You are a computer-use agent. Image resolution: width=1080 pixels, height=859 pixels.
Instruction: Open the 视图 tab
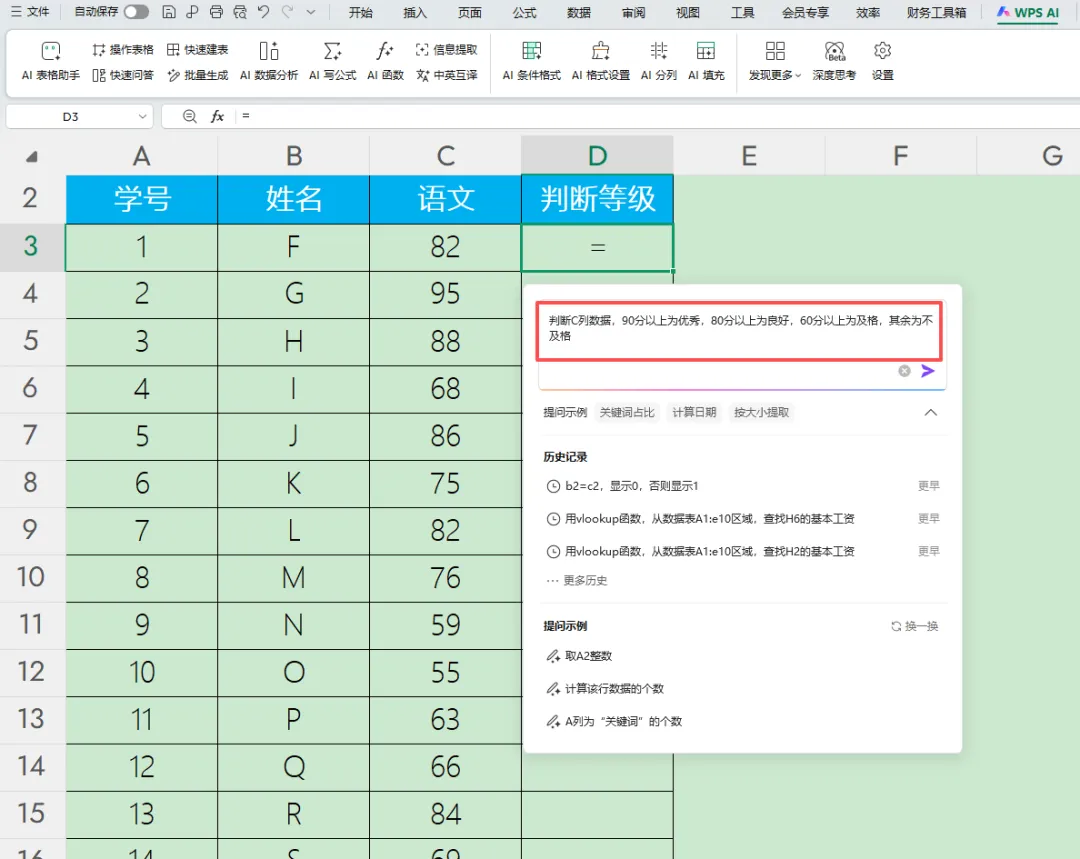pyautogui.click(x=687, y=12)
